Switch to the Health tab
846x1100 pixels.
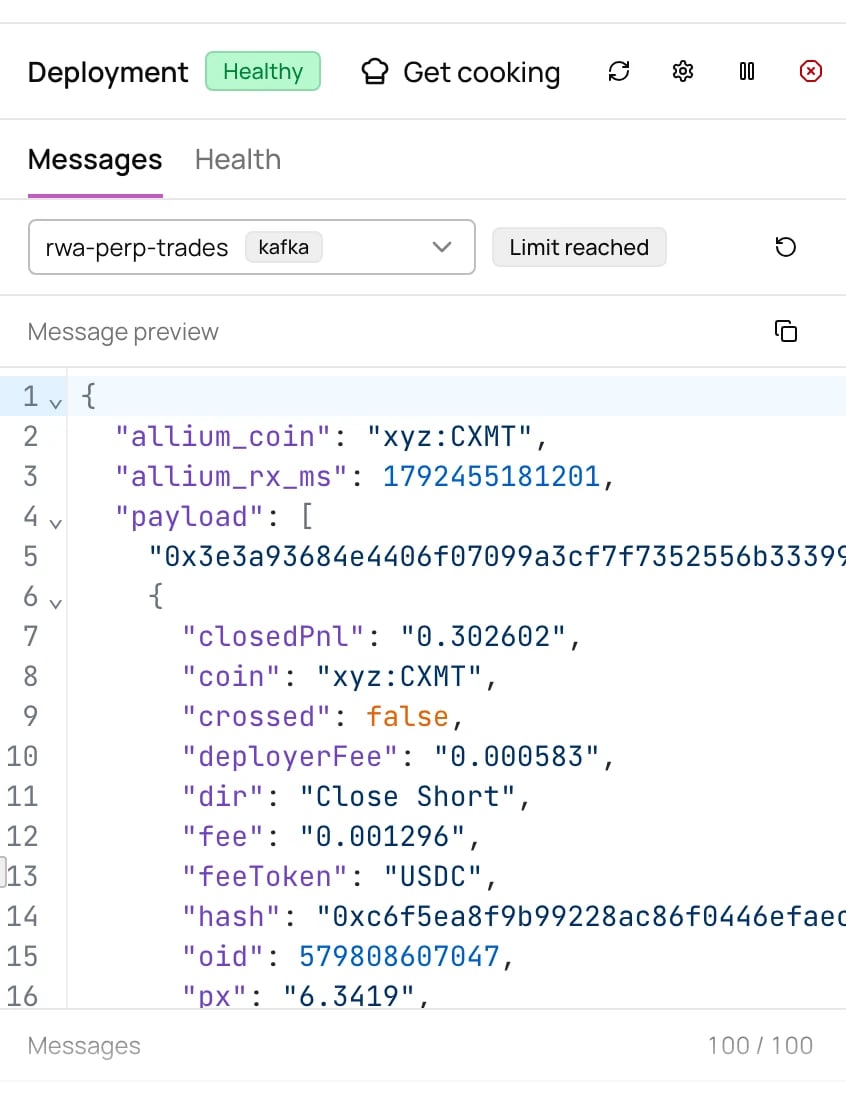[x=238, y=160]
